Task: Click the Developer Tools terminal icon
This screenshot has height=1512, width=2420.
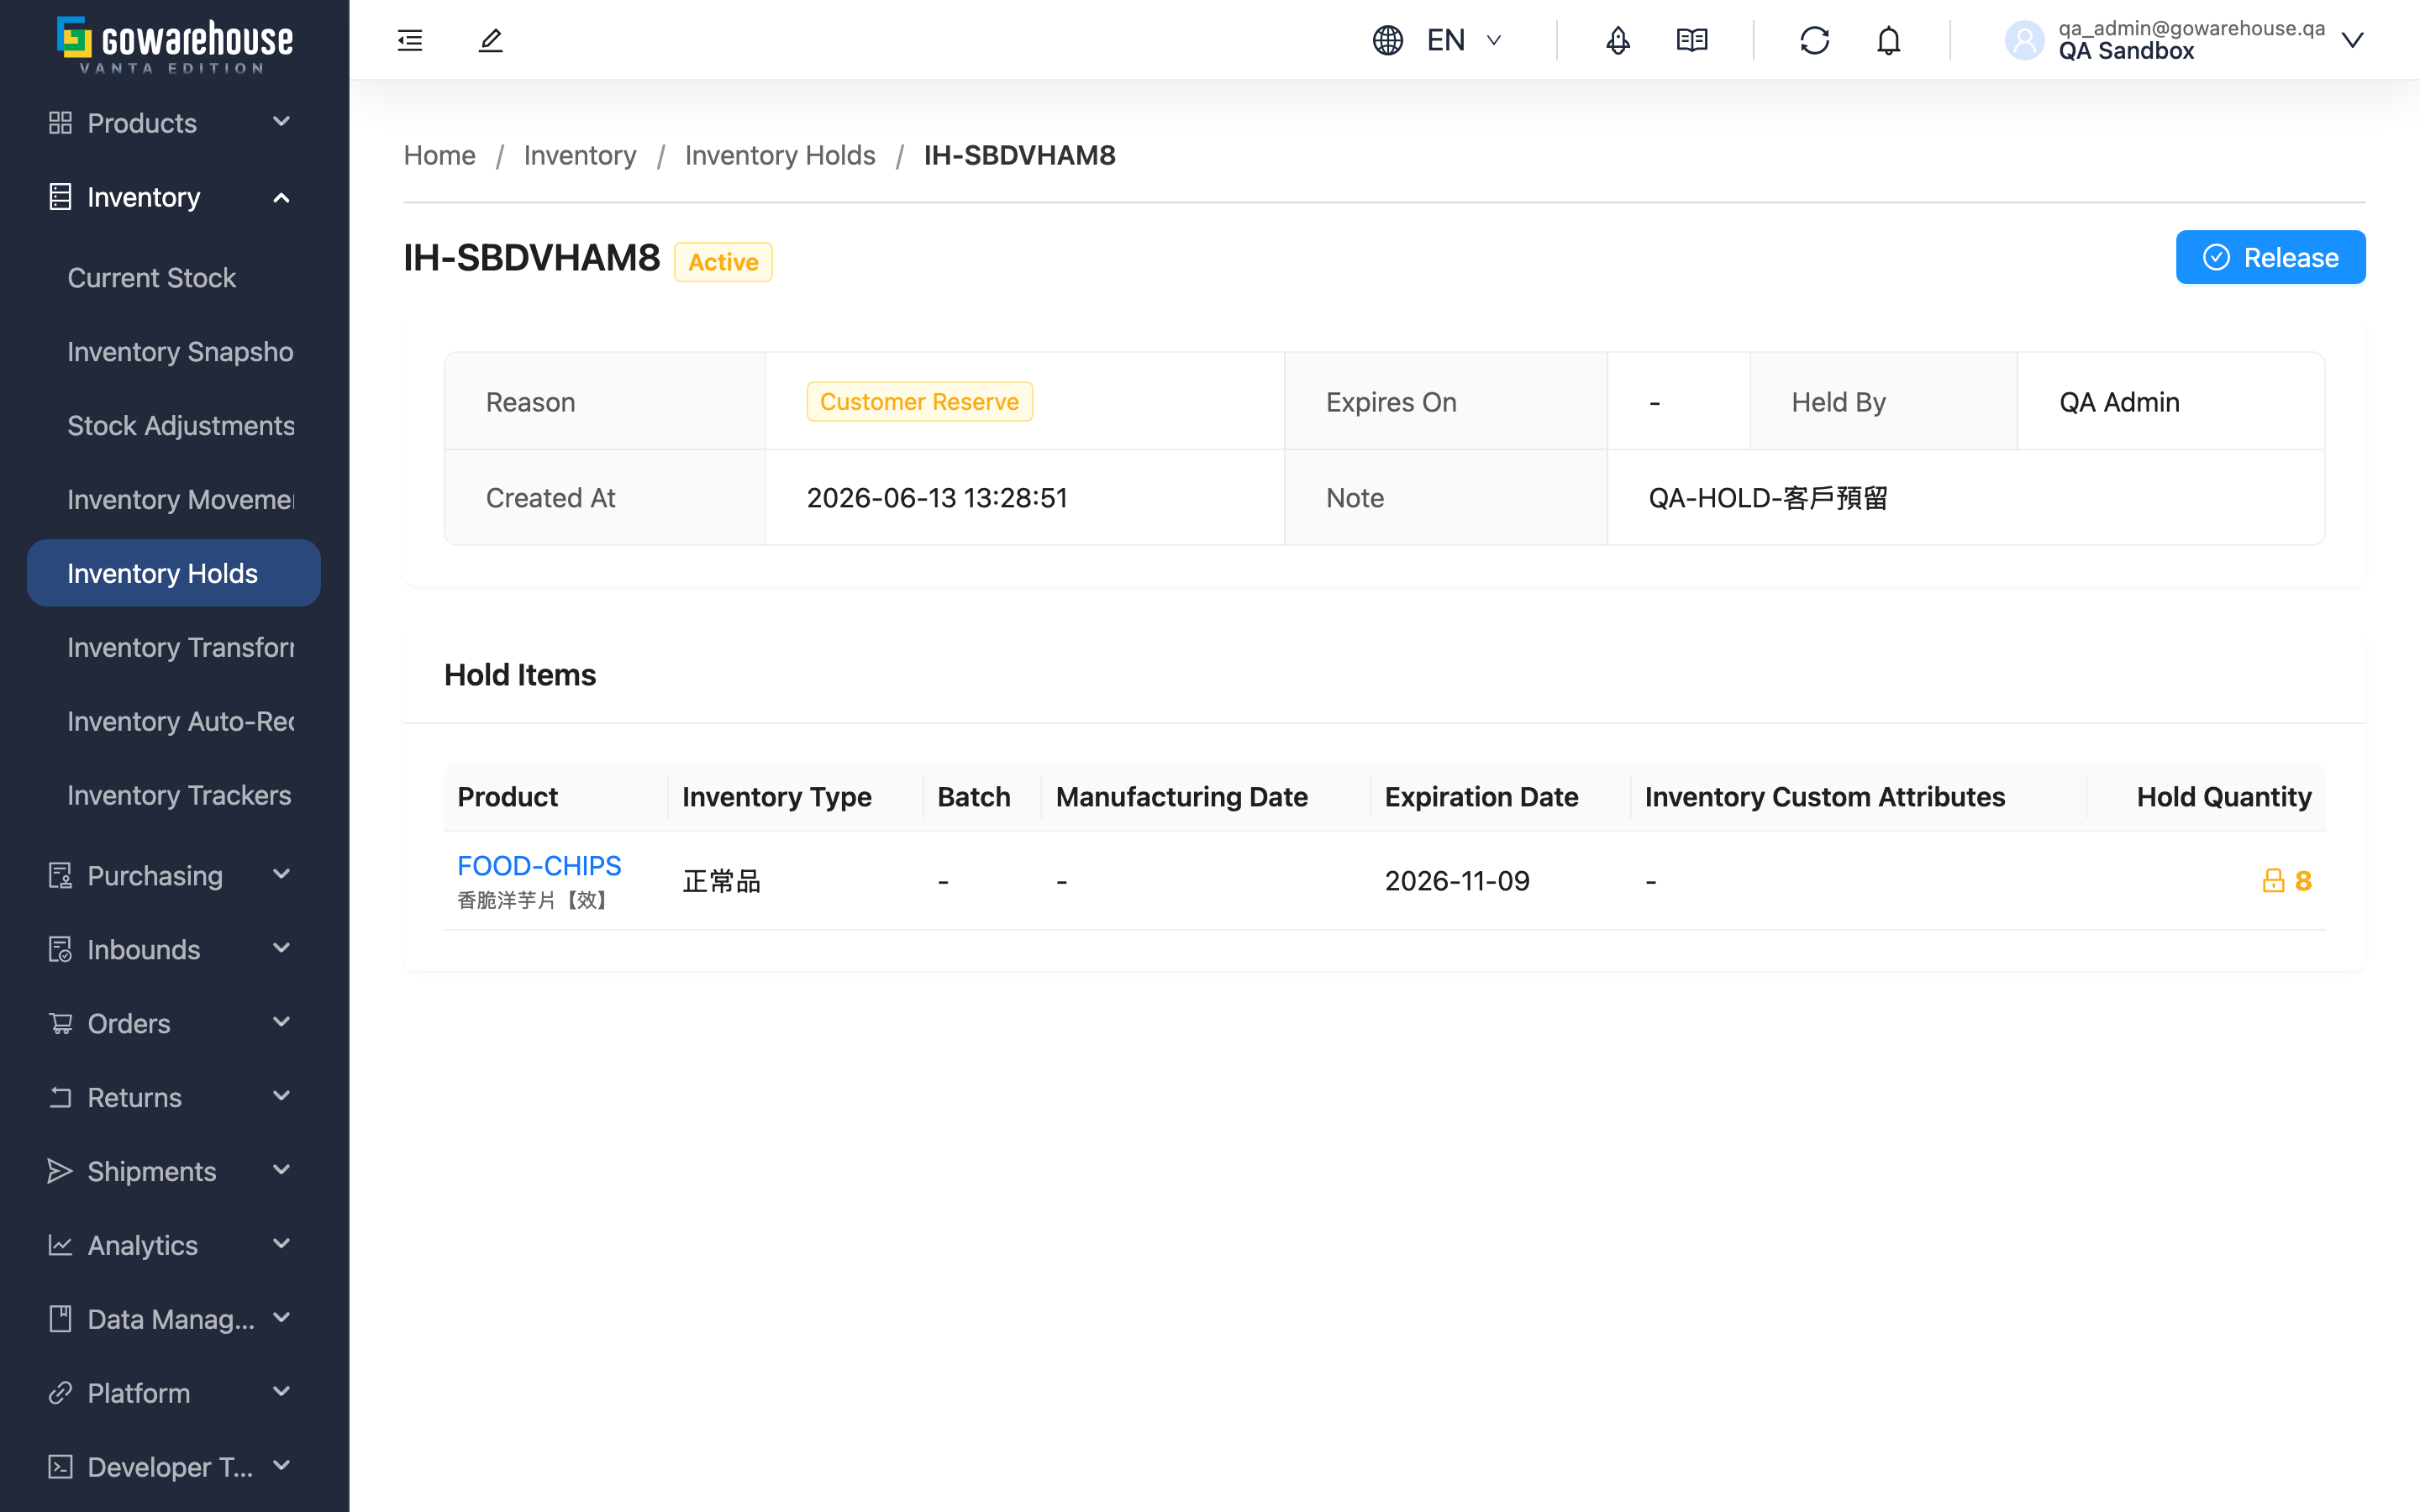Action: click(60, 1467)
